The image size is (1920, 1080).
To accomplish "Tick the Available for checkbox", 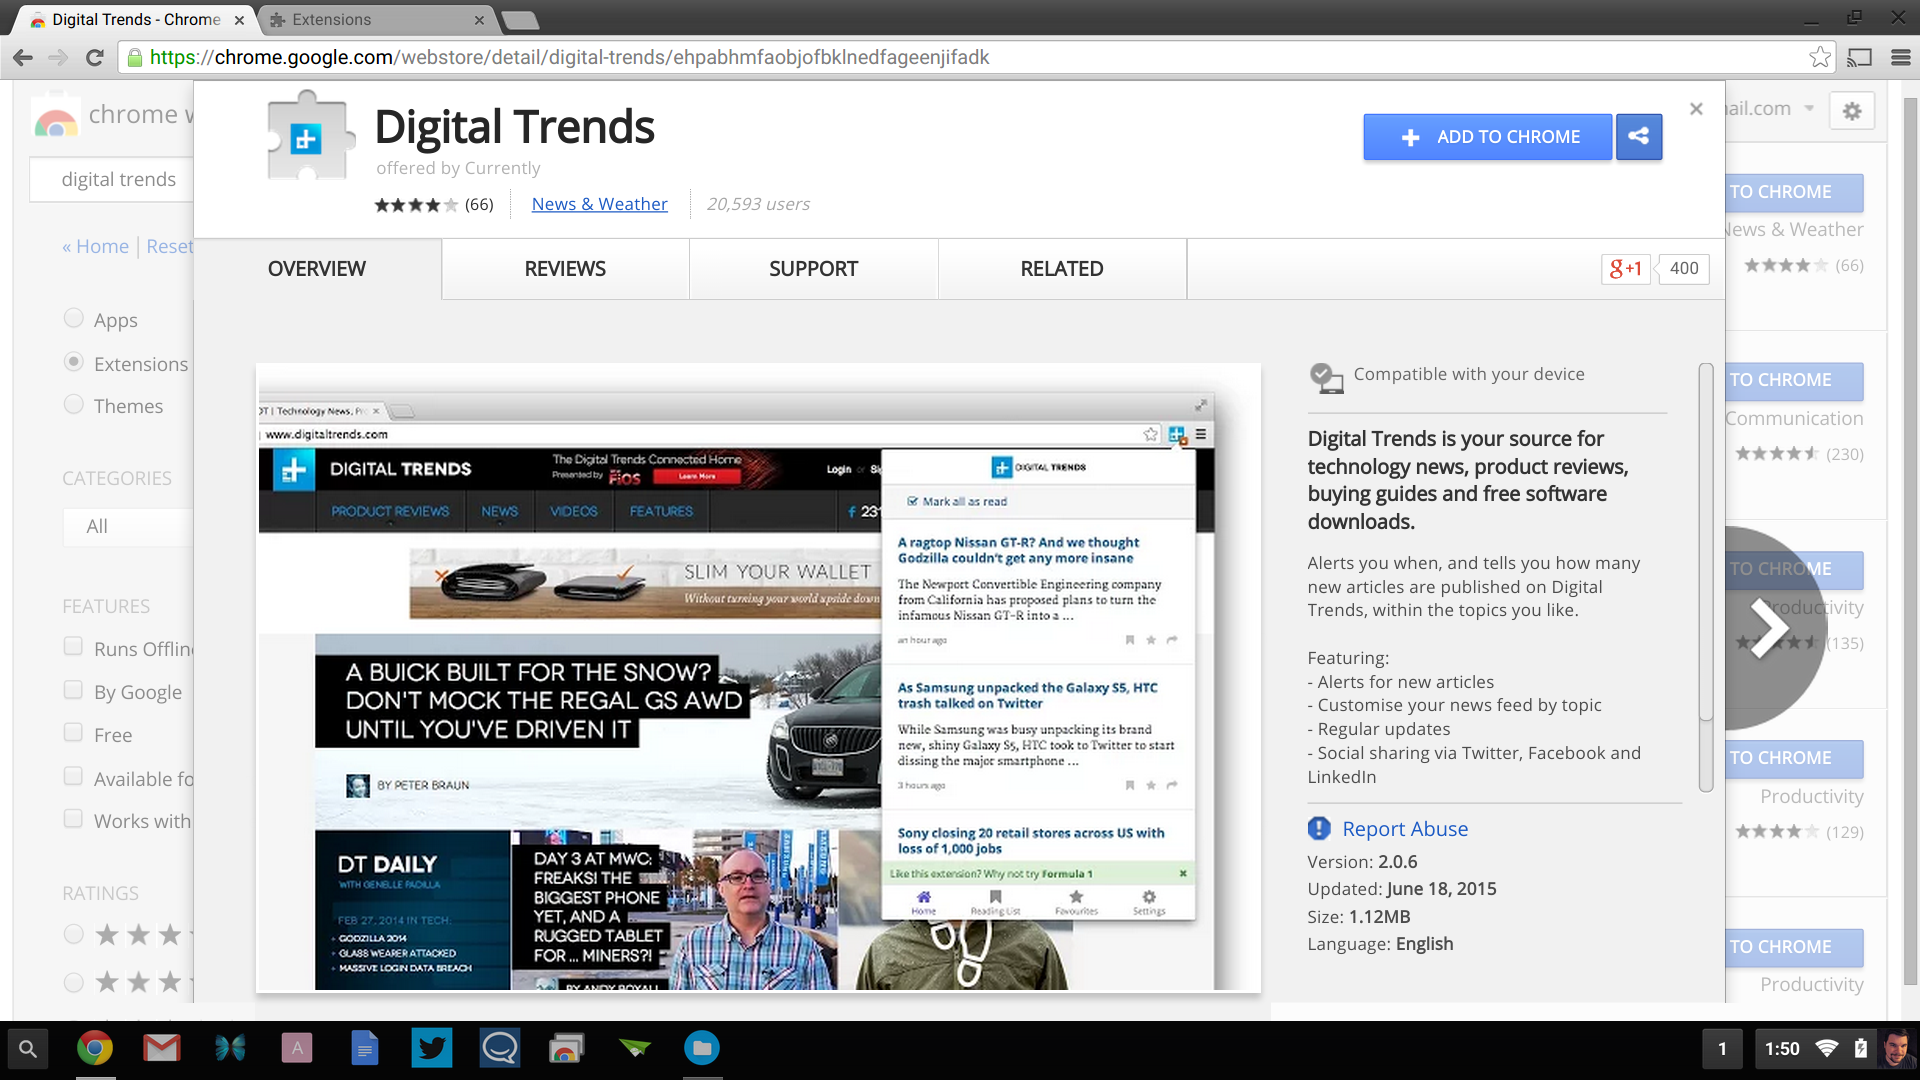I will (73, 776).
